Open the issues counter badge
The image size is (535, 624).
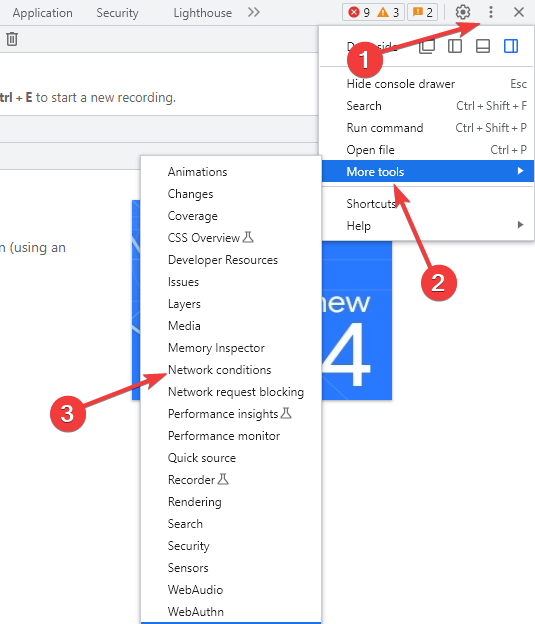tap(422, 12)
